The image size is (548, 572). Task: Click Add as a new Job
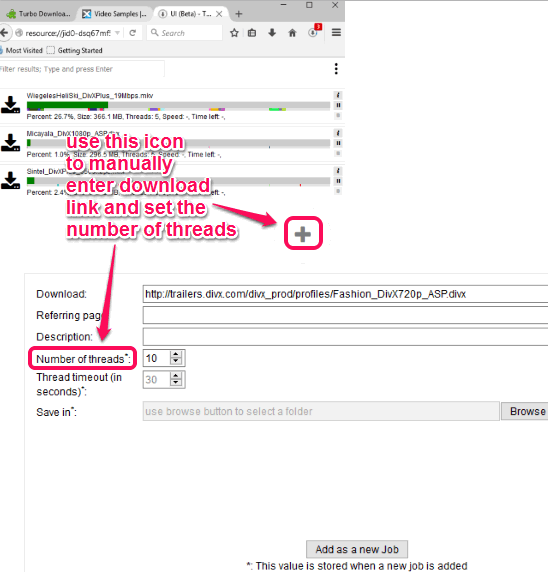[357, 549]
